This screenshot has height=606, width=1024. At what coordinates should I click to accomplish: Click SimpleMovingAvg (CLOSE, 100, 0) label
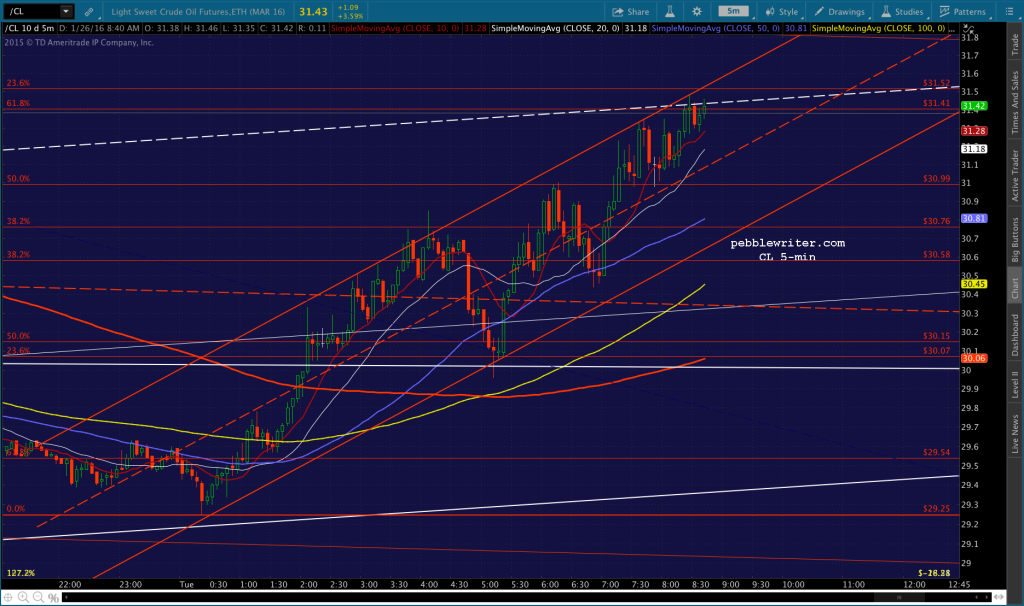tap(878, 29)
